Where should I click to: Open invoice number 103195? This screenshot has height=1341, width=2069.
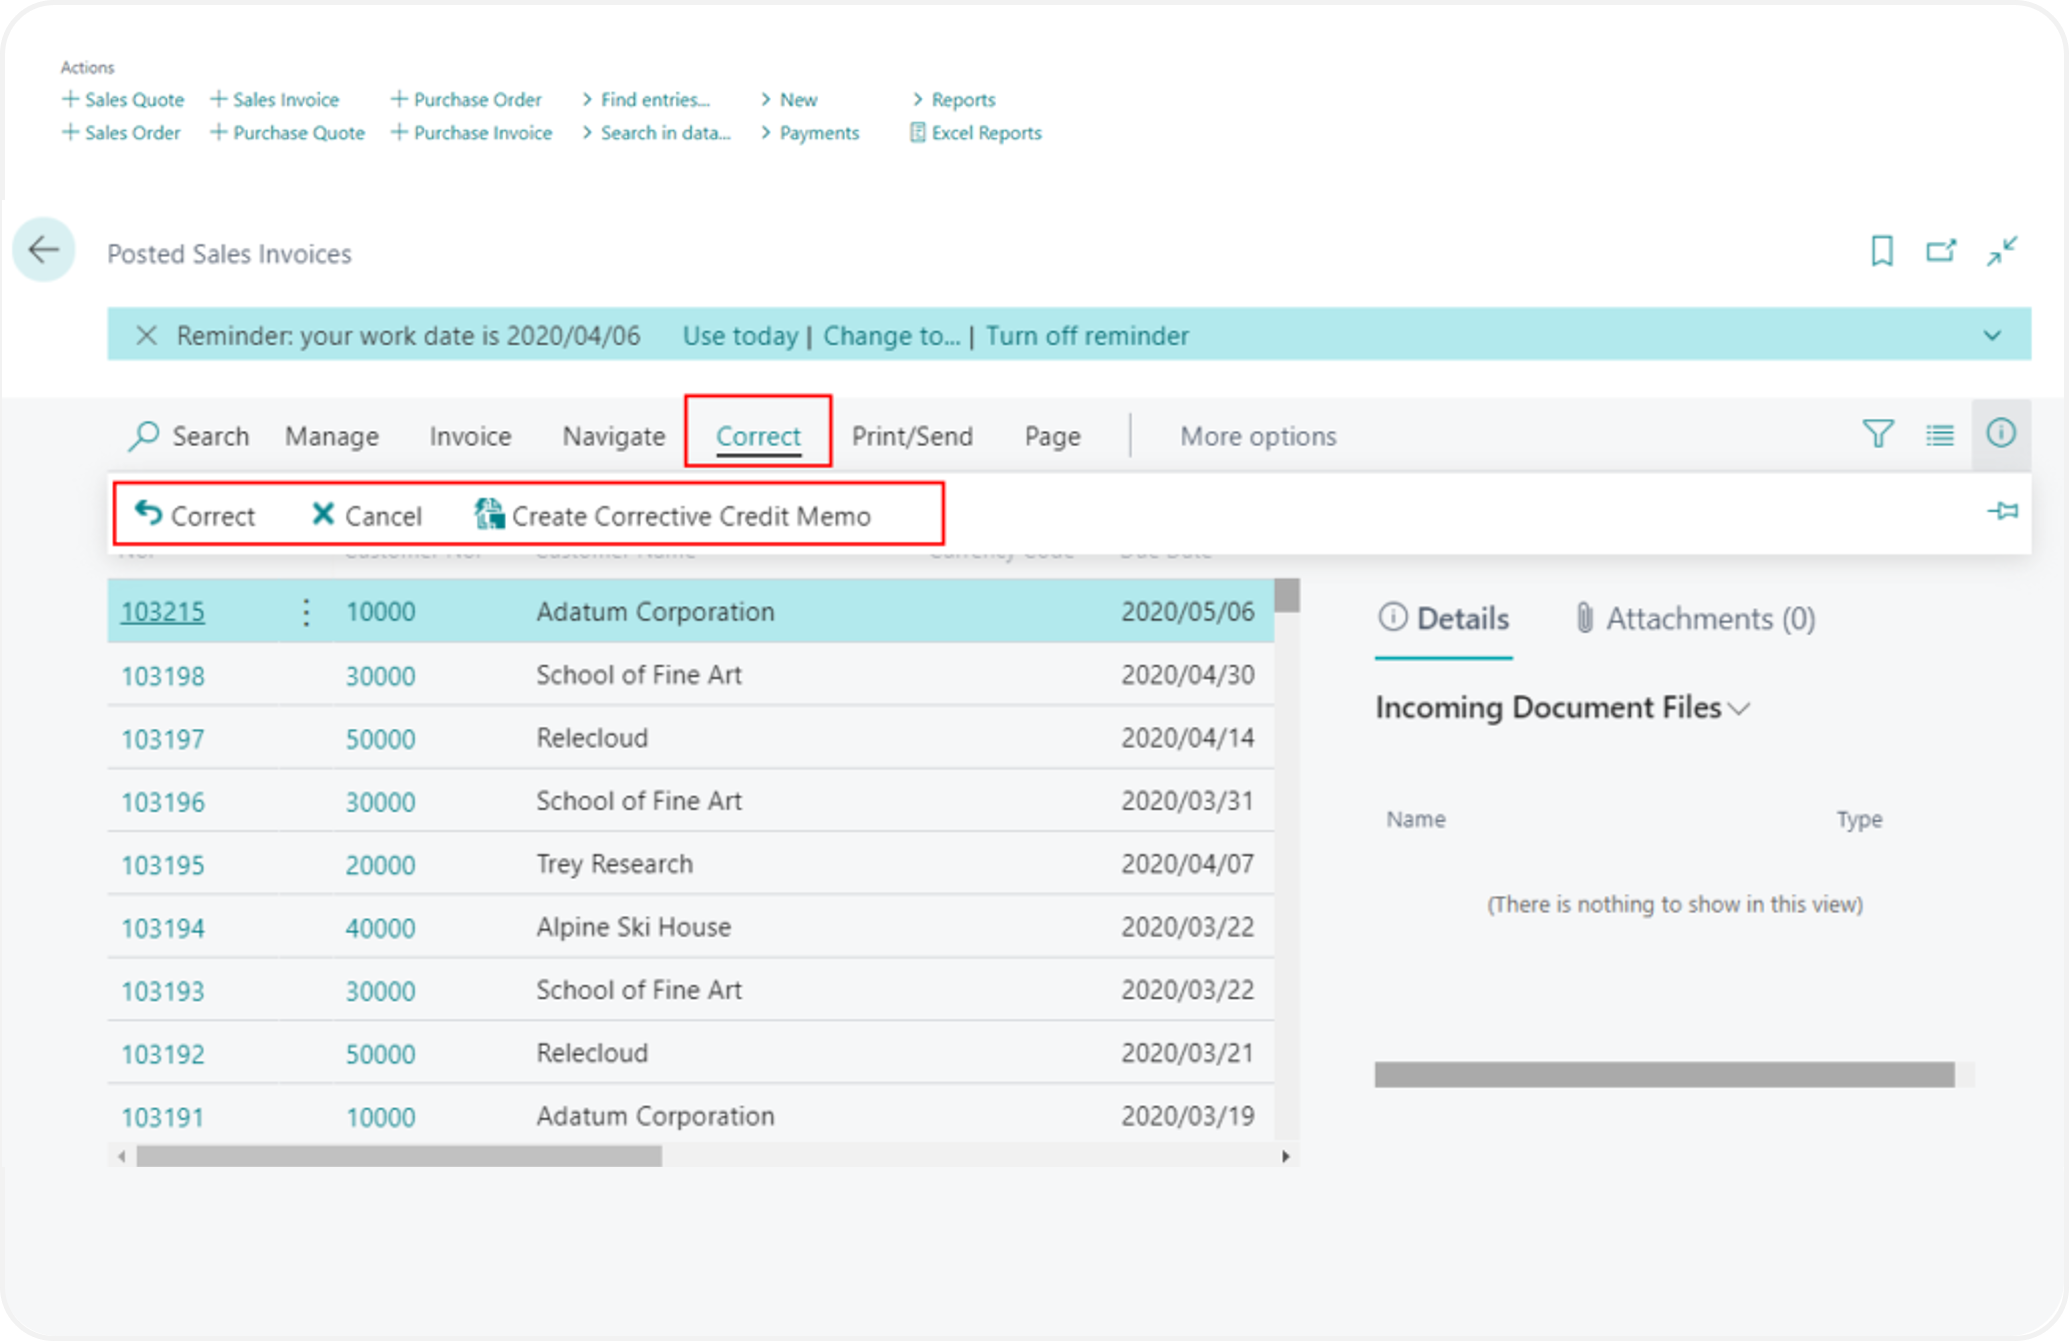pos(162,865)
